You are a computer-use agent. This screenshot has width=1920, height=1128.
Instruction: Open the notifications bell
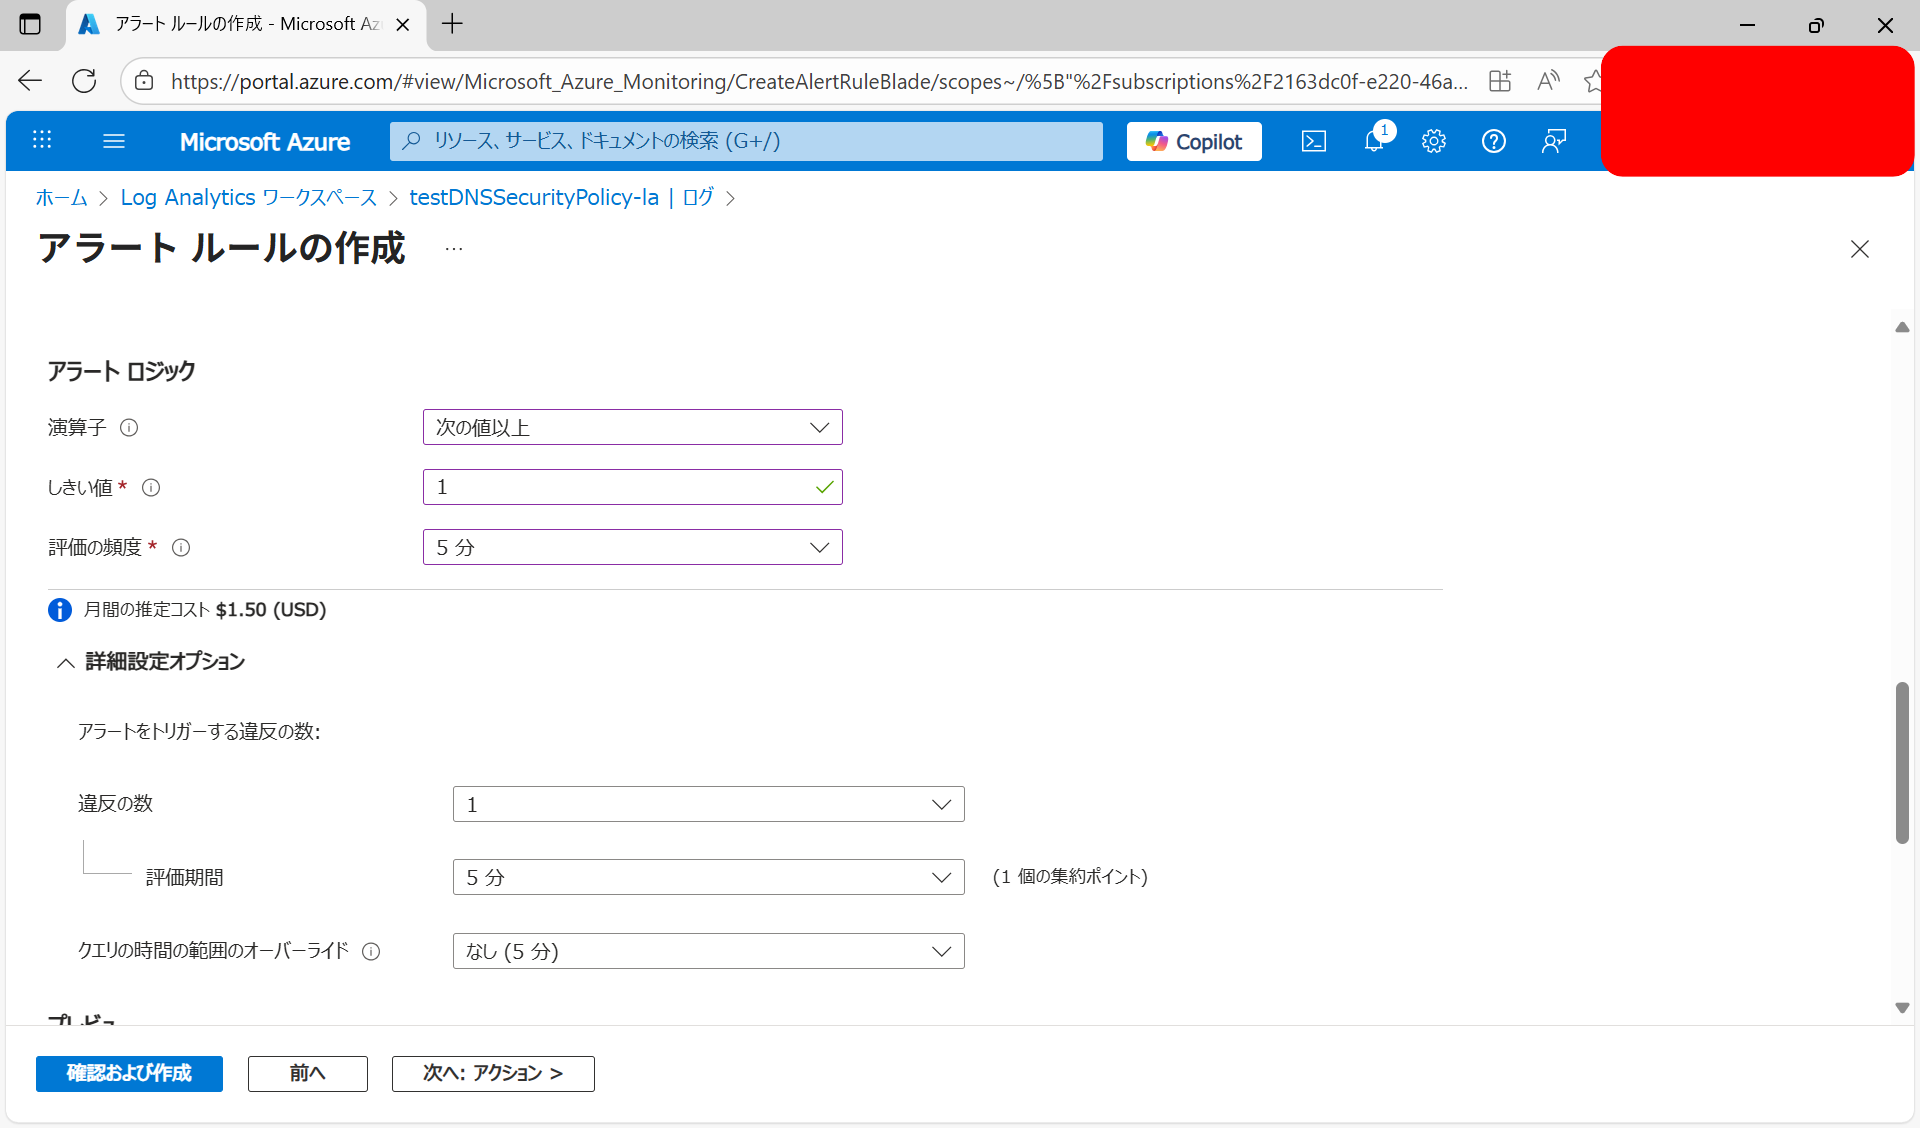pos(1374,141)
